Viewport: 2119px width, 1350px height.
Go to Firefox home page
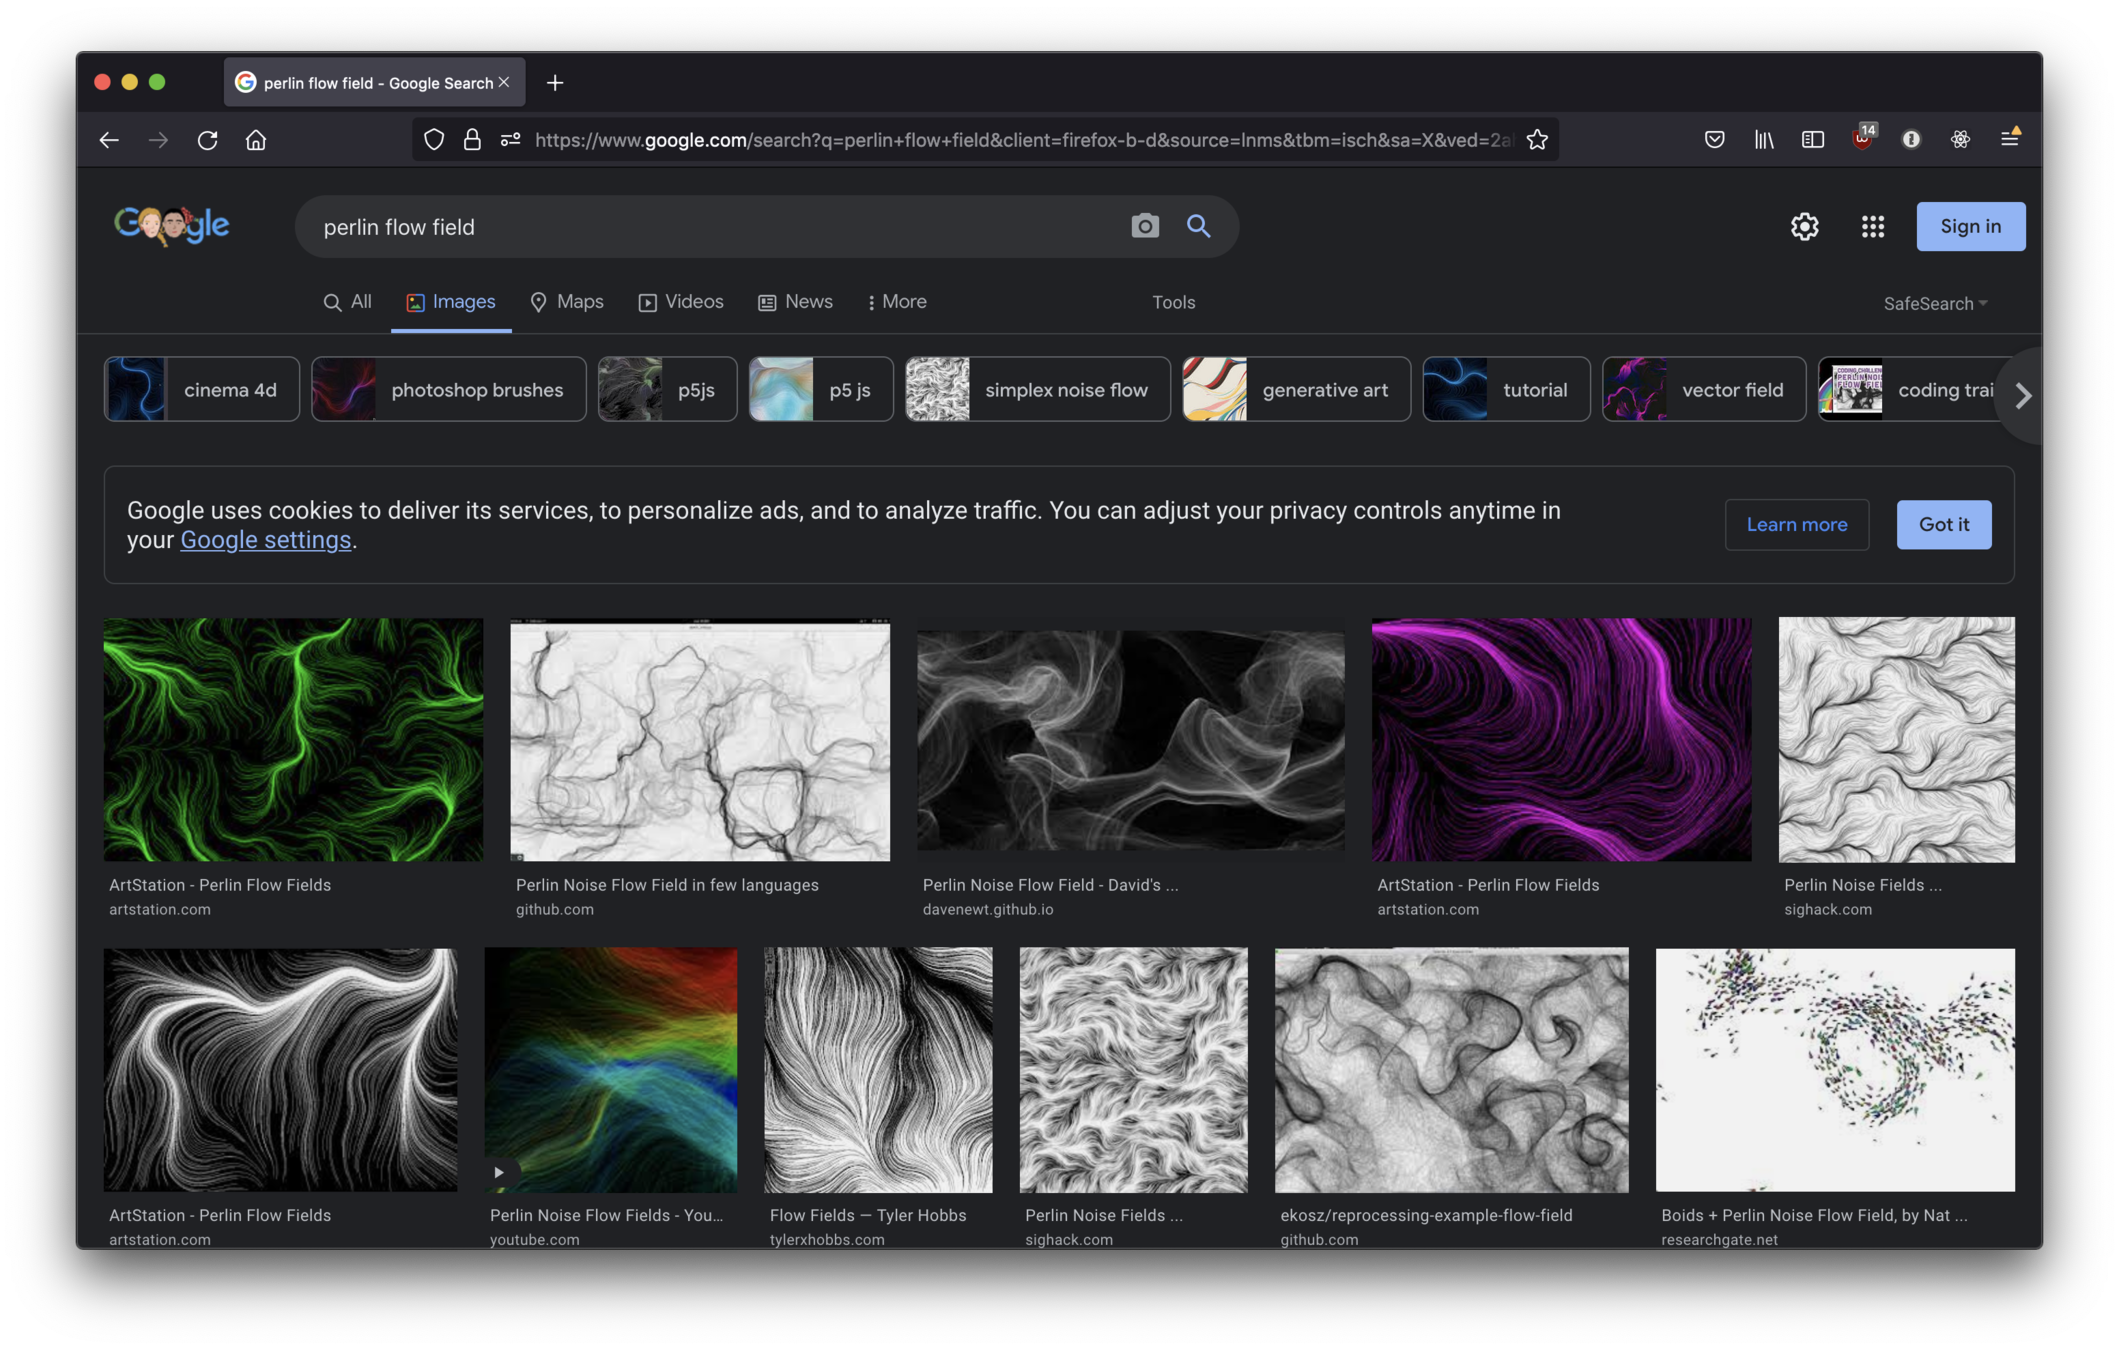click(256, 140)
